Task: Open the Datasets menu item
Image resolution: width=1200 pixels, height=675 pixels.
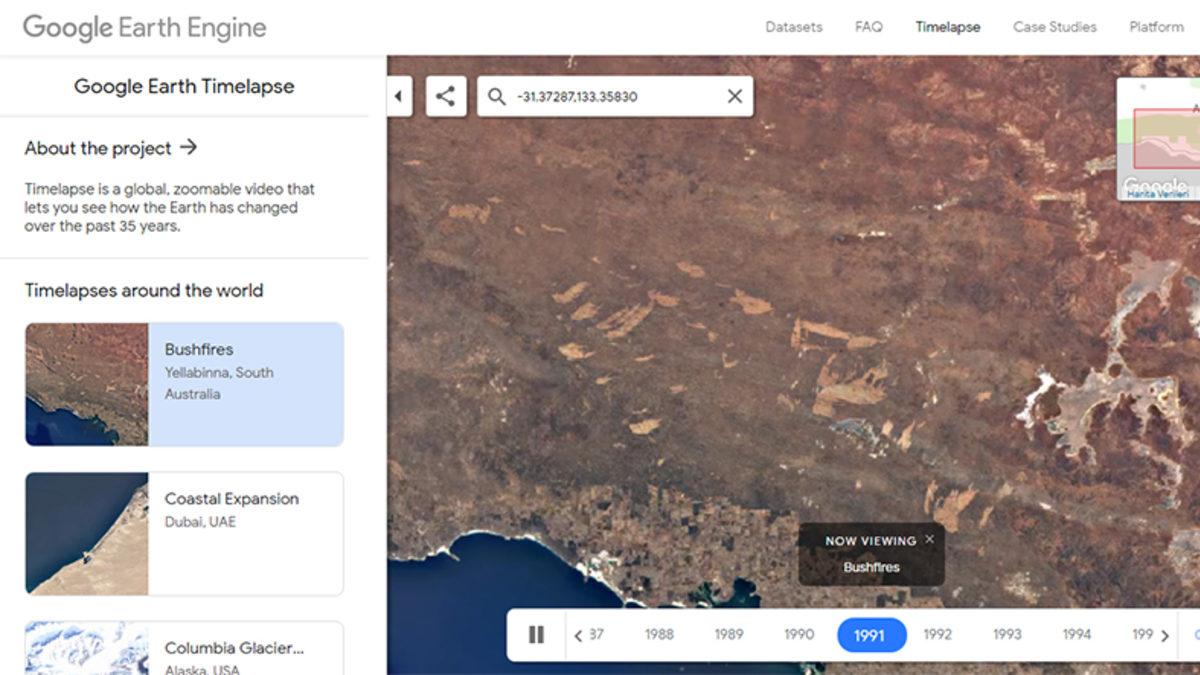Action: click(x=793, y=27)
